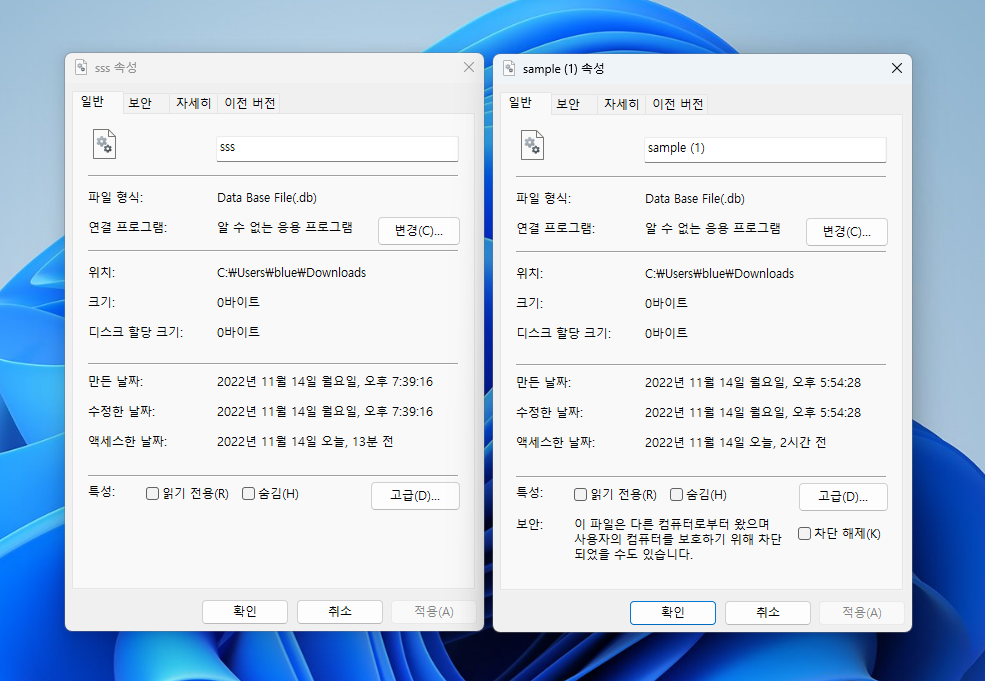Open 자세히 tab in sample (1) window
This screenshot has width=985, height=681.
tap(621, 104)
